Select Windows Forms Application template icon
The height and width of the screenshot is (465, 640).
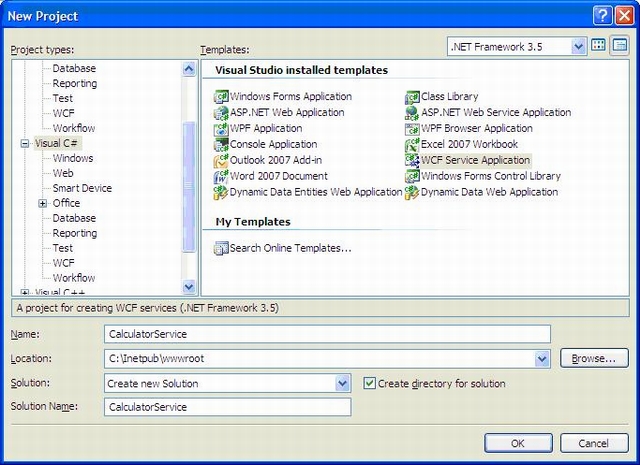tap(221, 97)
